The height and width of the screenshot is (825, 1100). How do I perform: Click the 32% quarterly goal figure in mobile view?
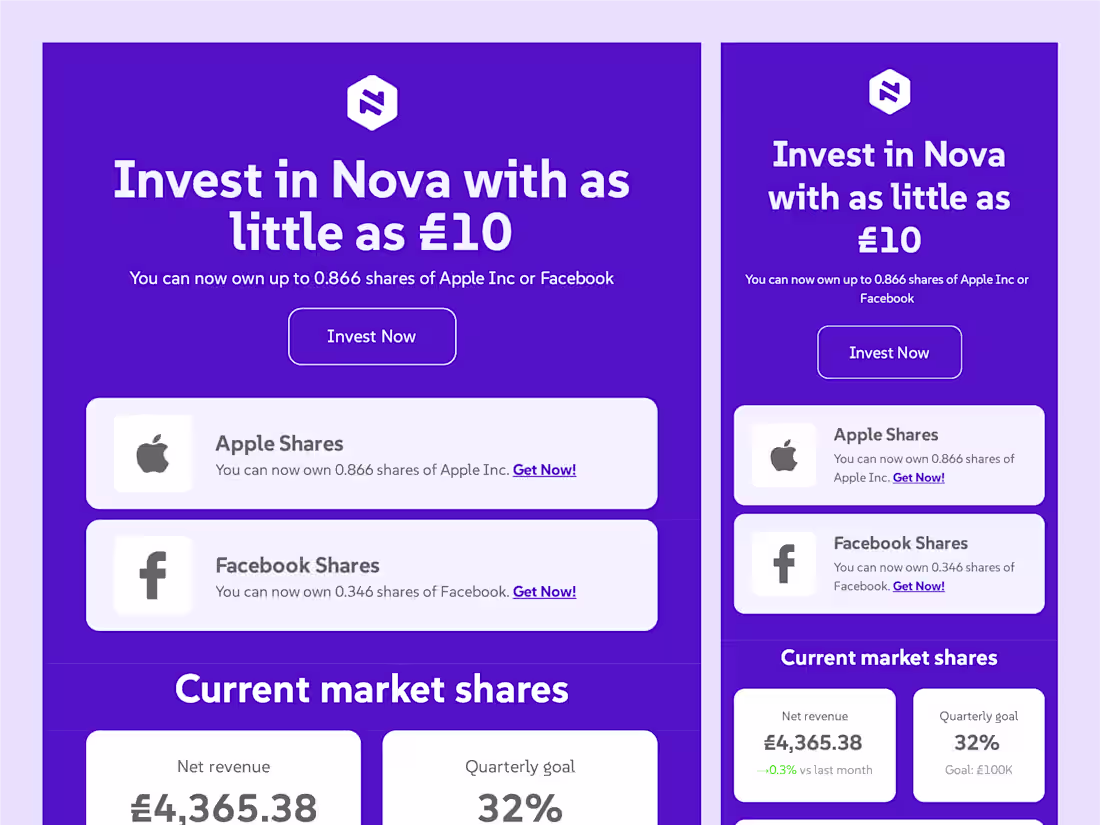[978, 742]
